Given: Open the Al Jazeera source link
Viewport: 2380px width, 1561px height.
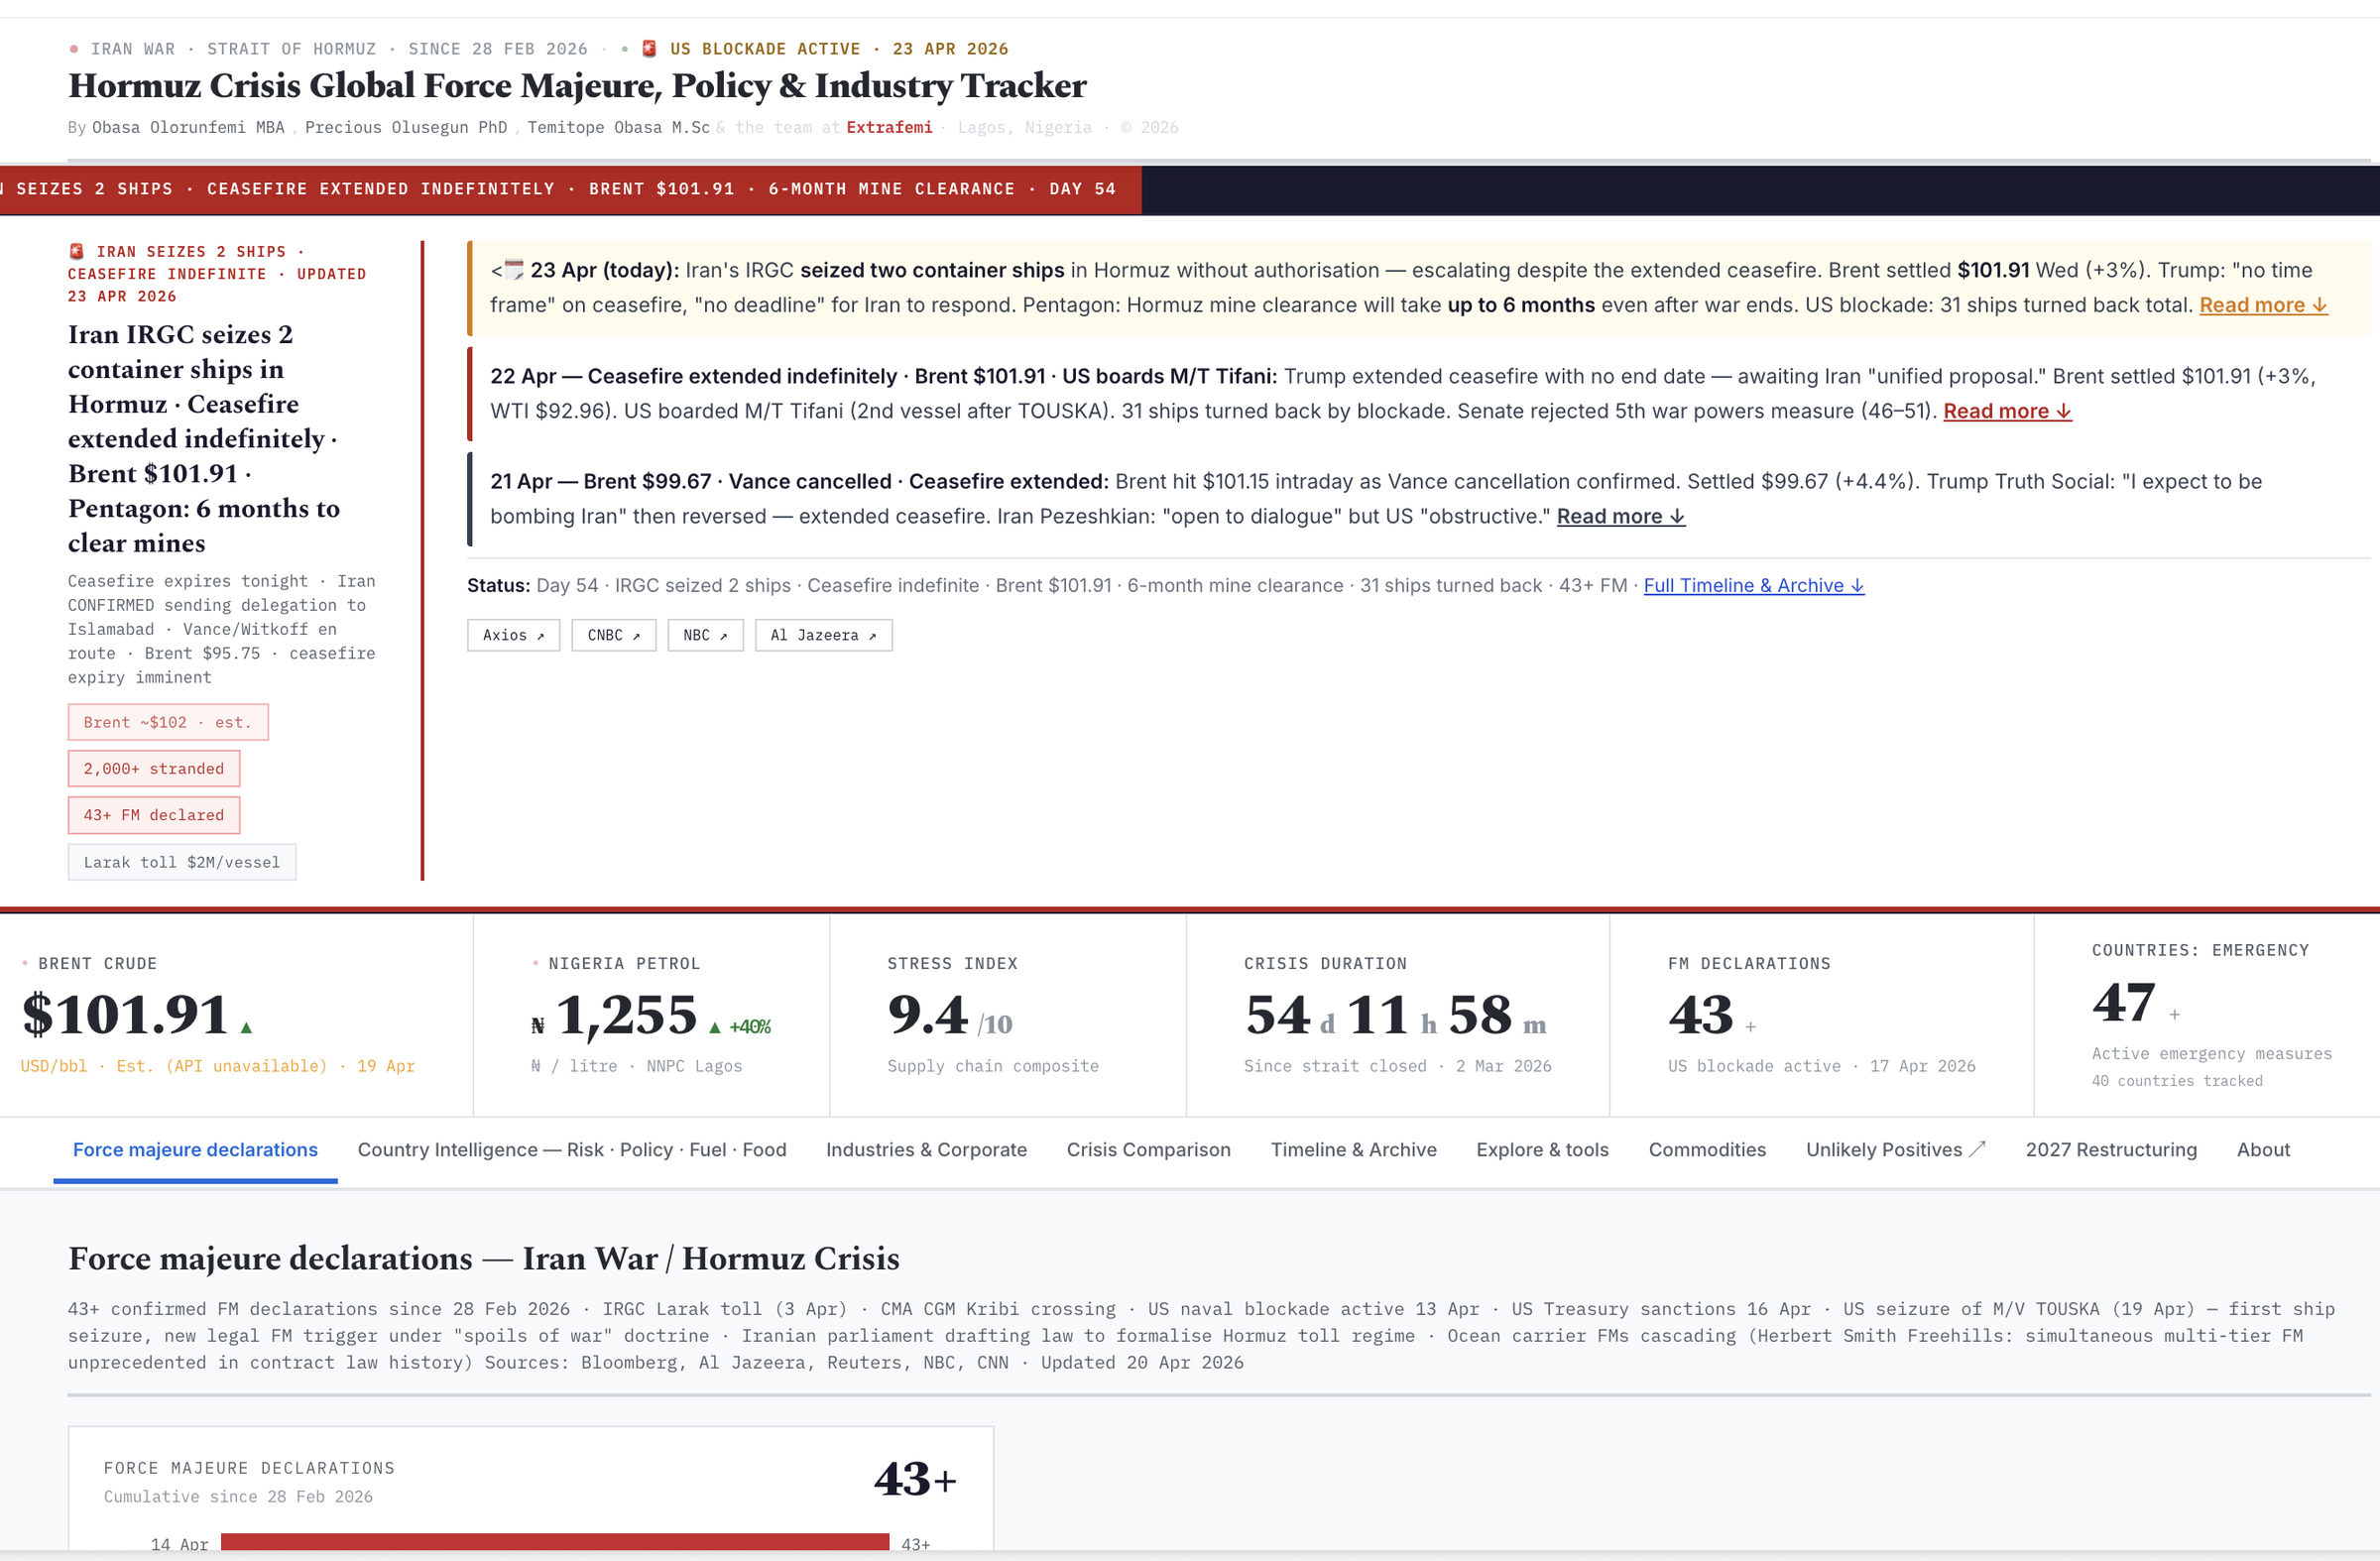Looking at the screenshot, I should pyautogui.click(x=822, y=635).
